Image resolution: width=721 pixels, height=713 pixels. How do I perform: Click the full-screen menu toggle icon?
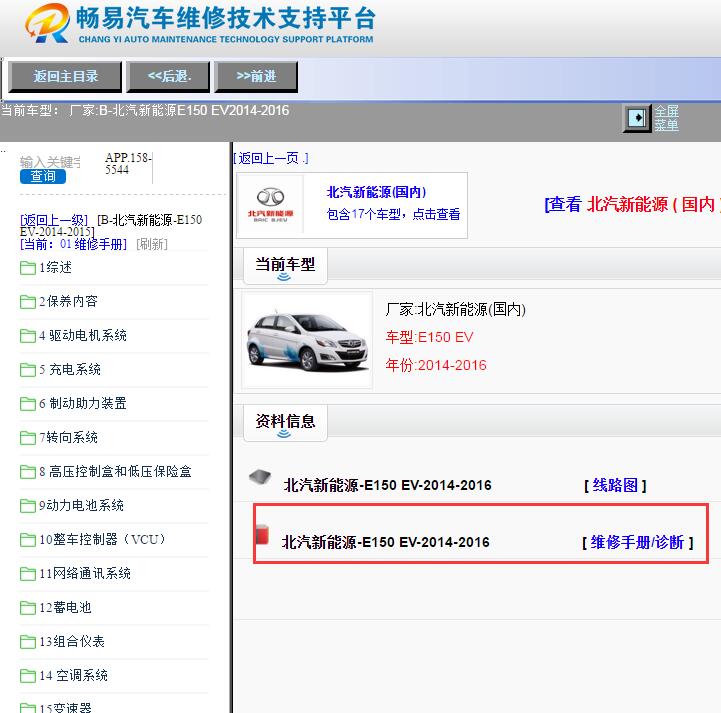coord(637,118)
